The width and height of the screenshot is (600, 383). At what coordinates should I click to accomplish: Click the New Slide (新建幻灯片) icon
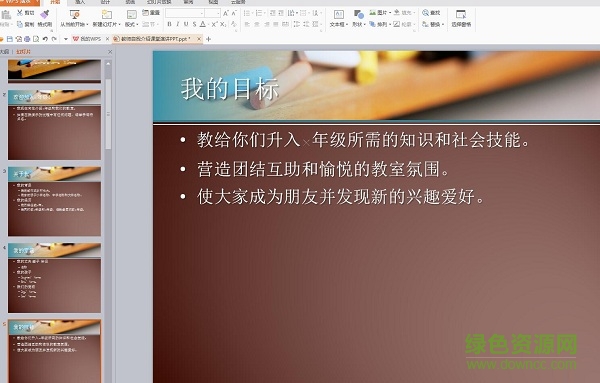107,15
